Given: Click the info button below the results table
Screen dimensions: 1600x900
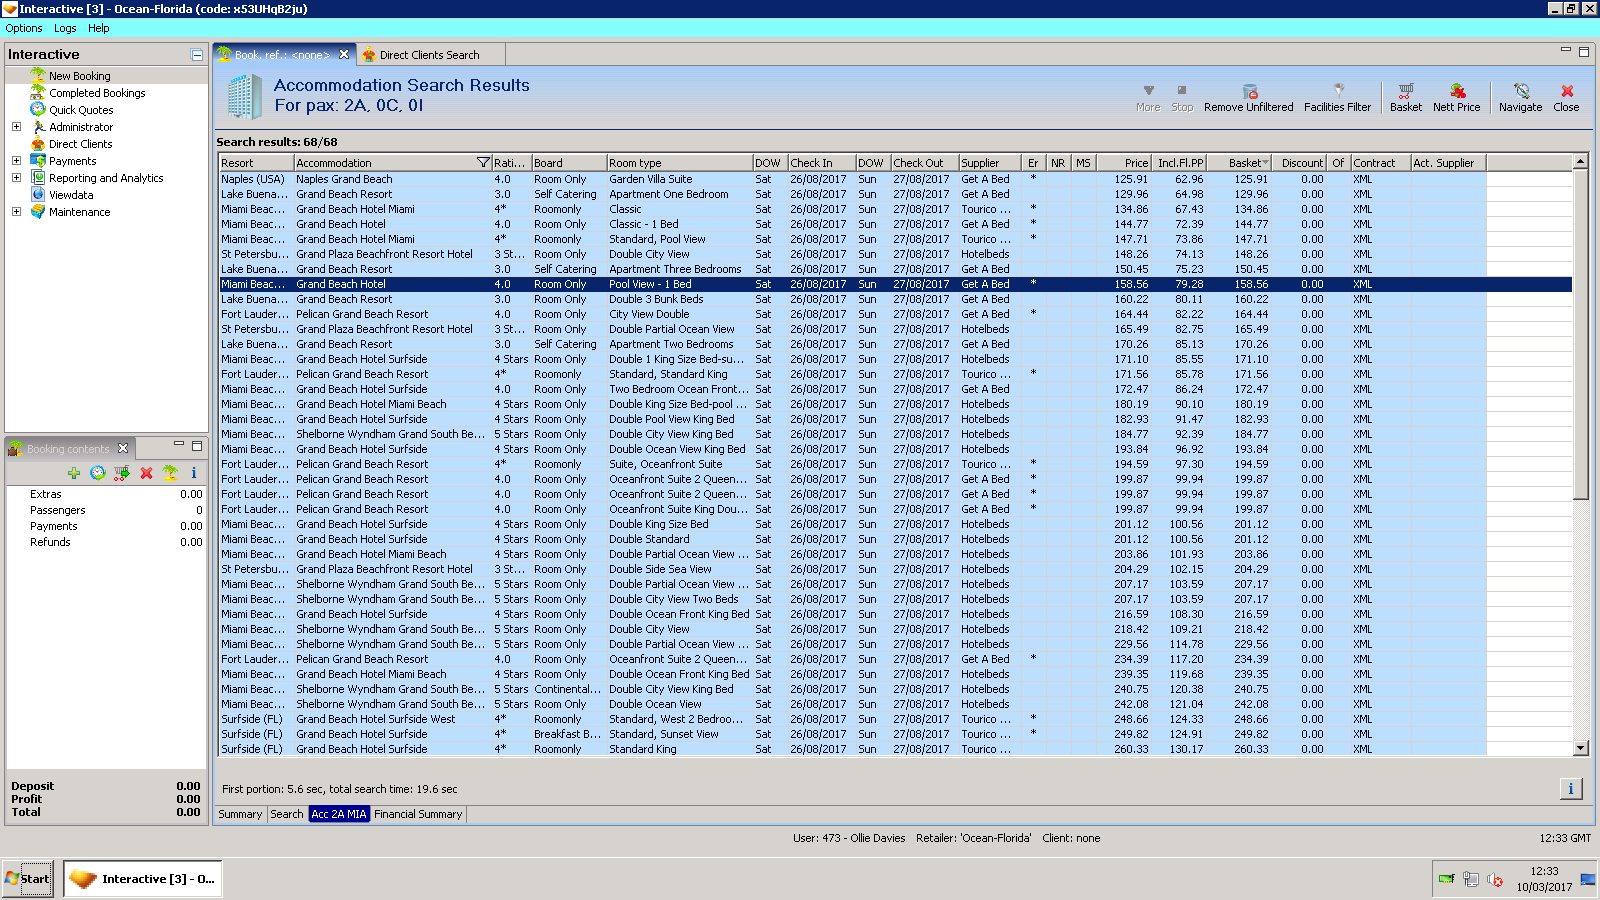Looking at the screenshot, I should click(x=1571, y=789).
